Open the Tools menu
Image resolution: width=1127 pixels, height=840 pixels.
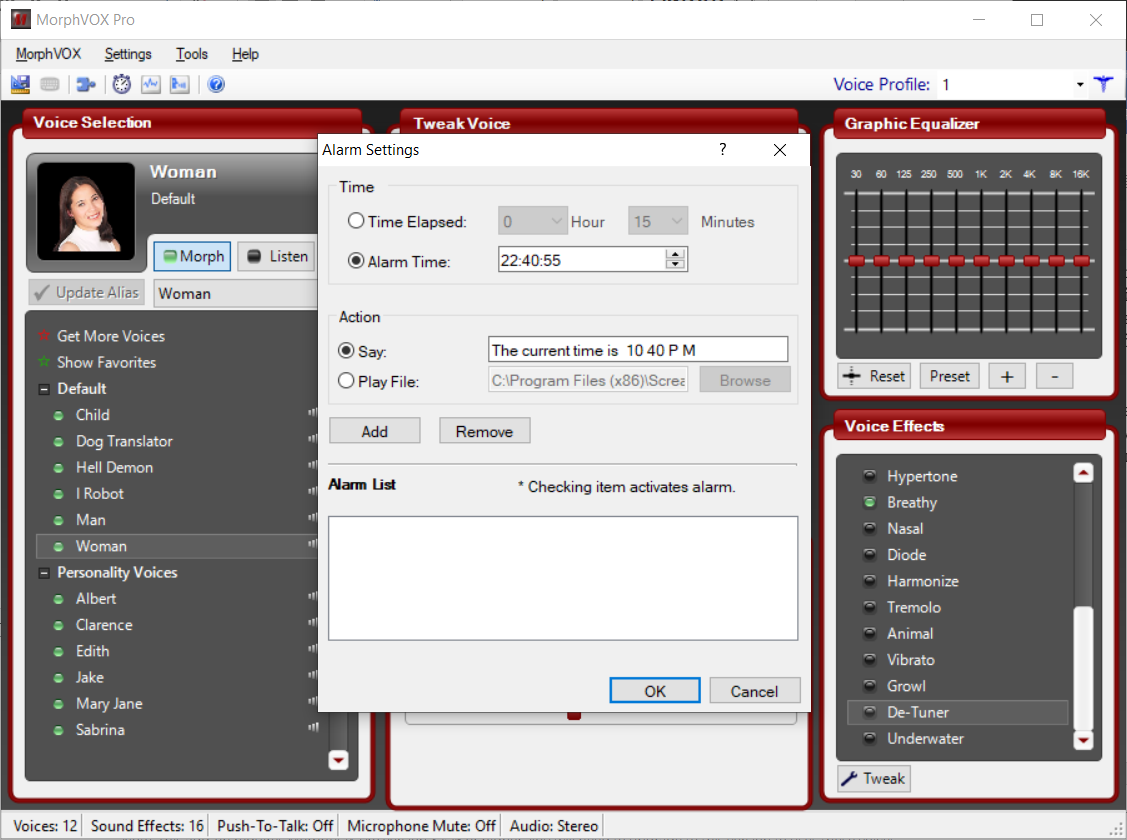192,54
